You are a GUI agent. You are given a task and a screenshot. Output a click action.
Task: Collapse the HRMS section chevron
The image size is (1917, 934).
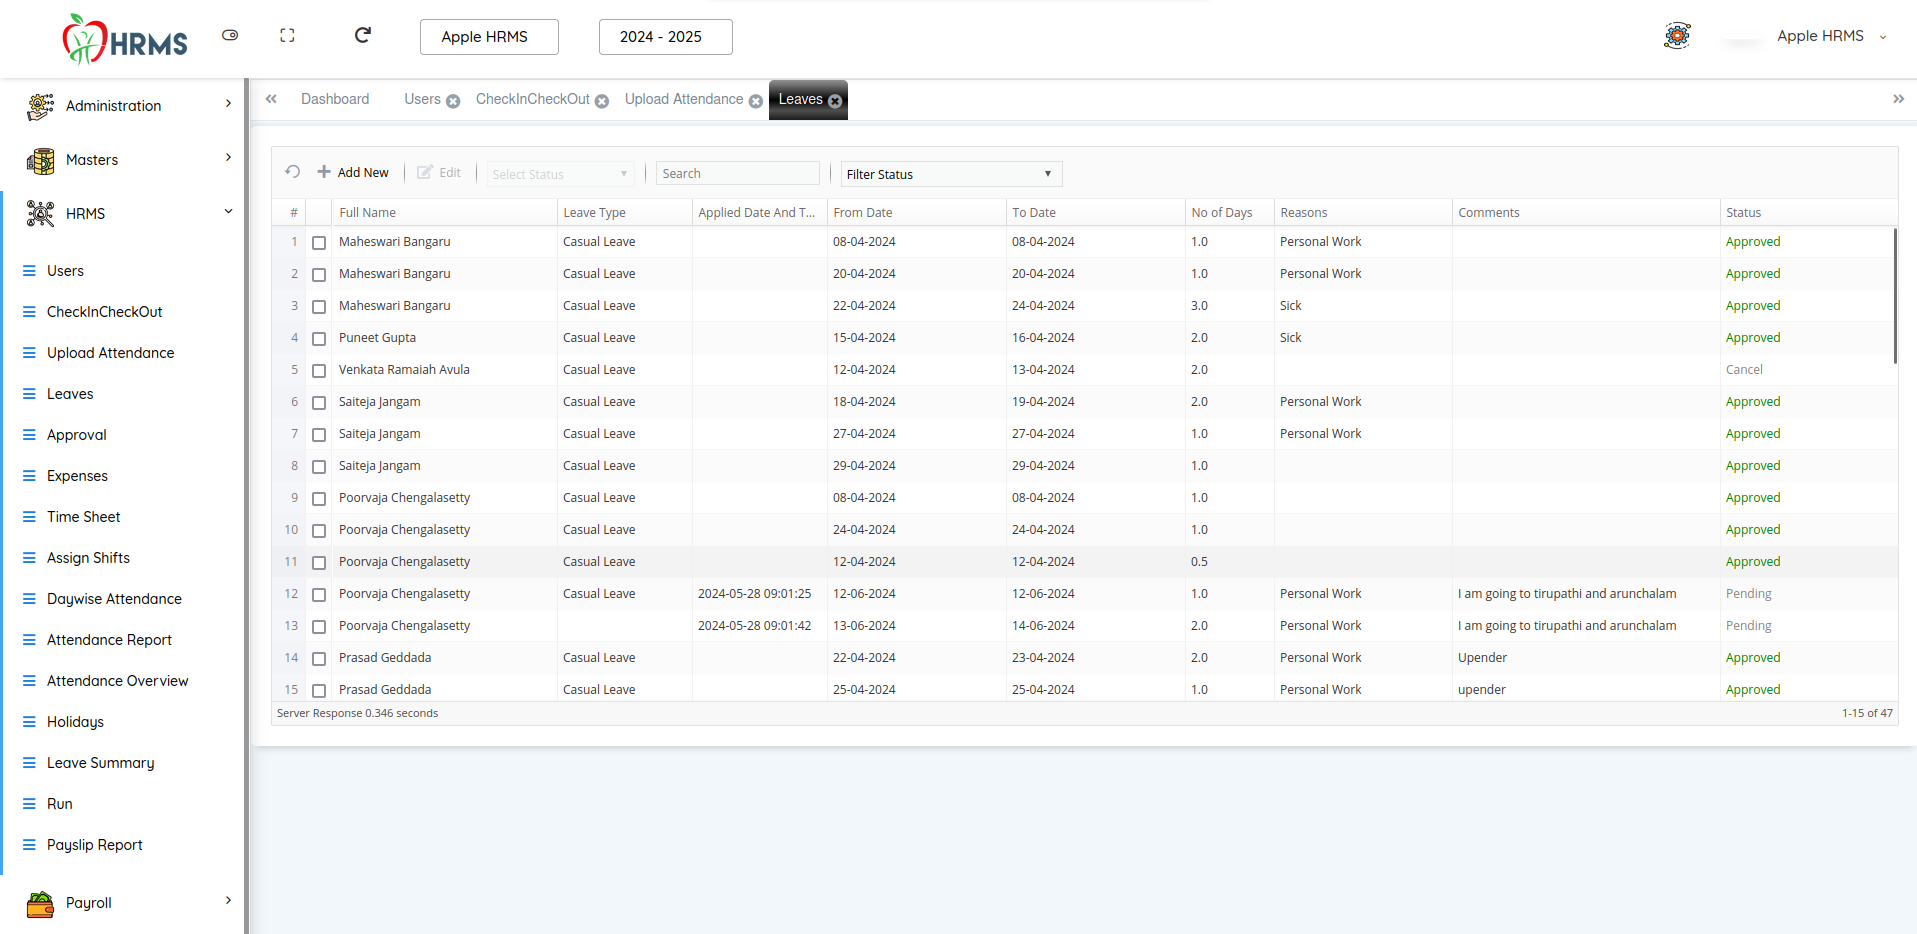(x=228, y=212)
